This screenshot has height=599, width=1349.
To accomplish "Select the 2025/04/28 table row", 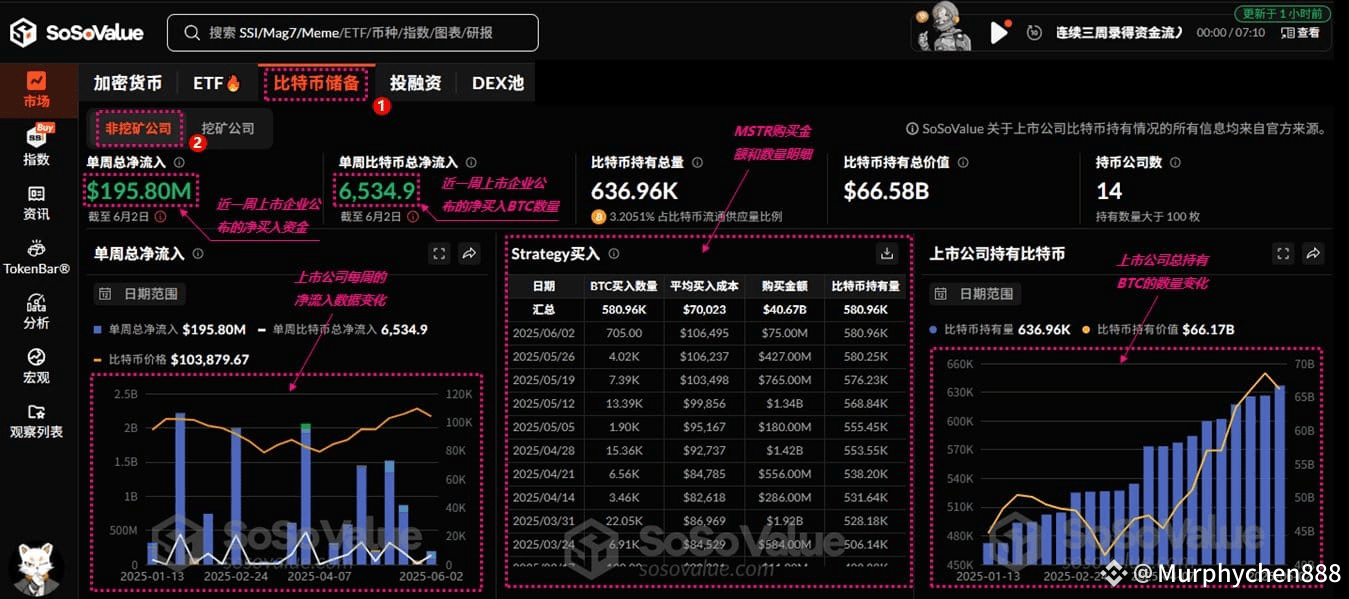I will pyautogui.click(x=707, y=450).
